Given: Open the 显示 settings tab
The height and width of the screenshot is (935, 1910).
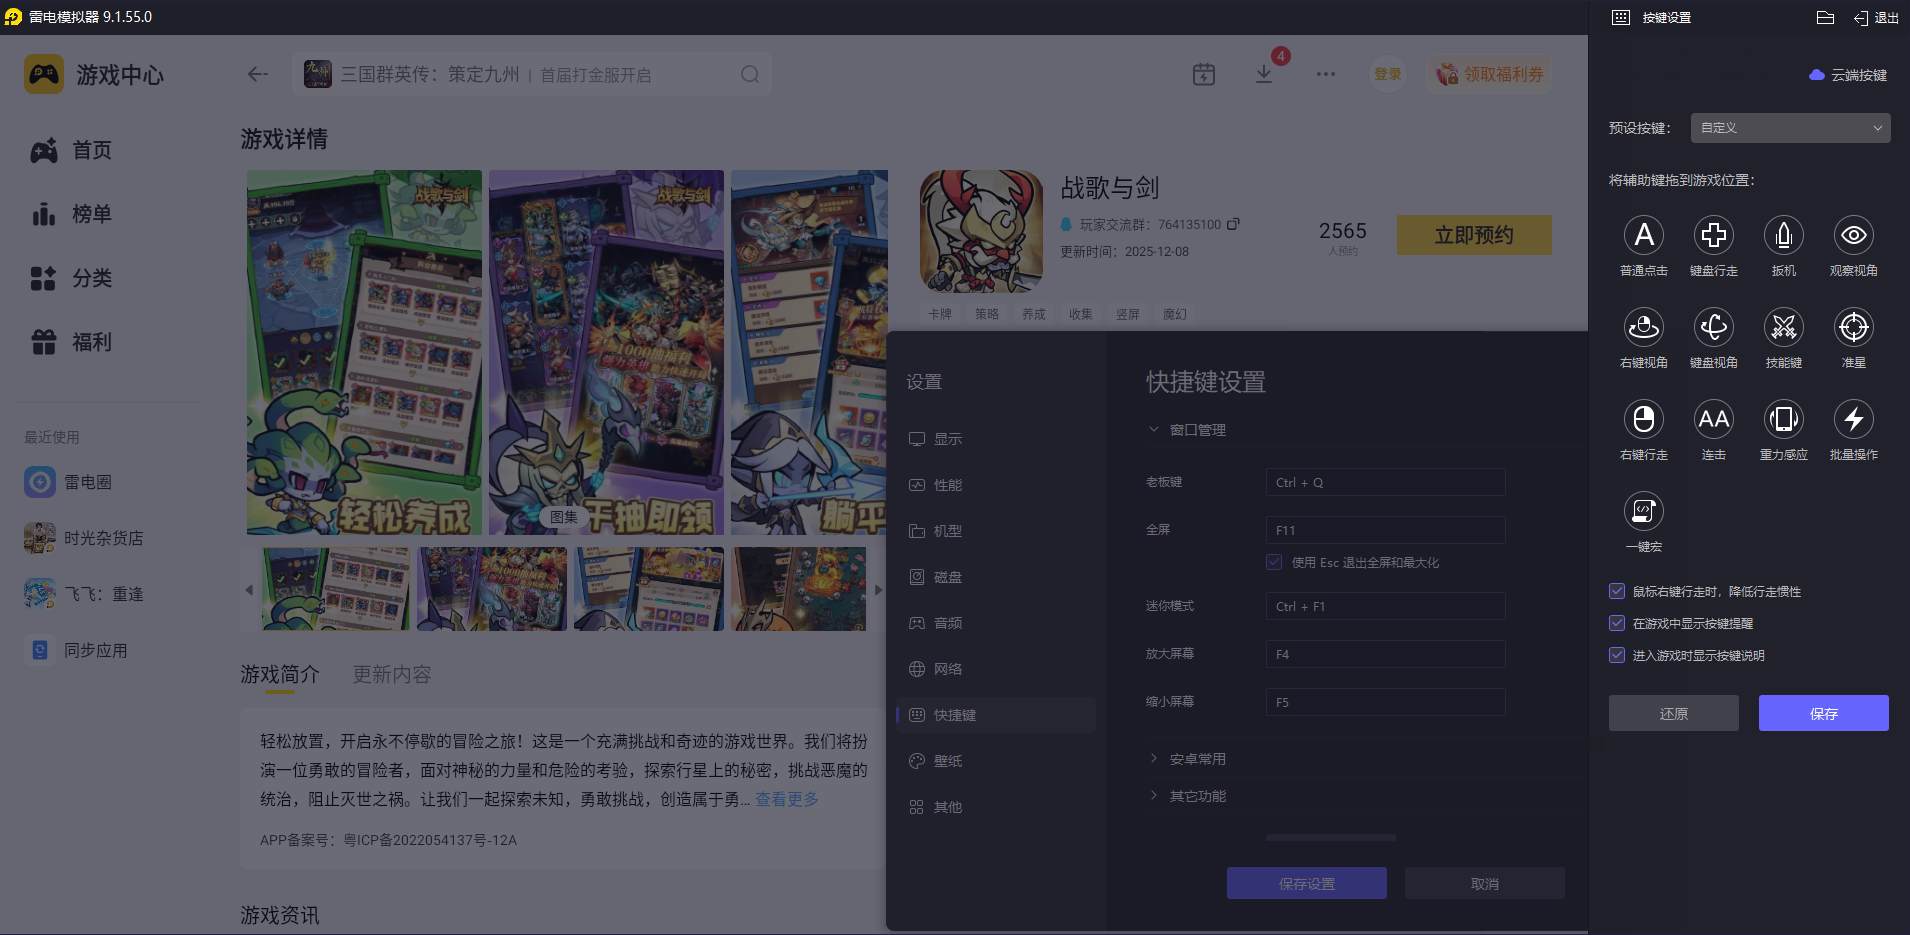Looking at the screenshot, I should point(996,439).
